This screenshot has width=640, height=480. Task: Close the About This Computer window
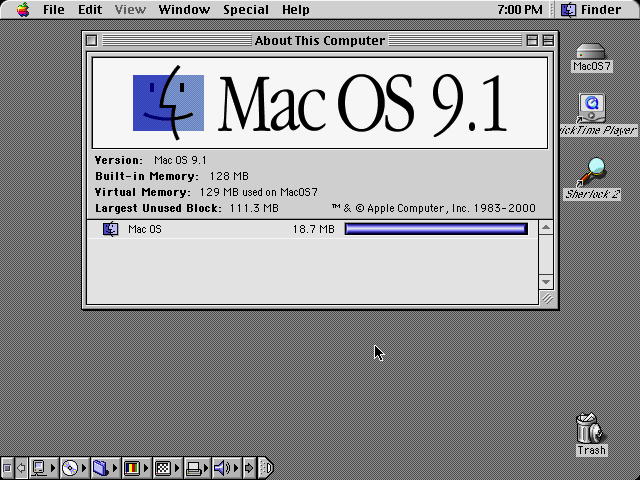pos(92,40)
